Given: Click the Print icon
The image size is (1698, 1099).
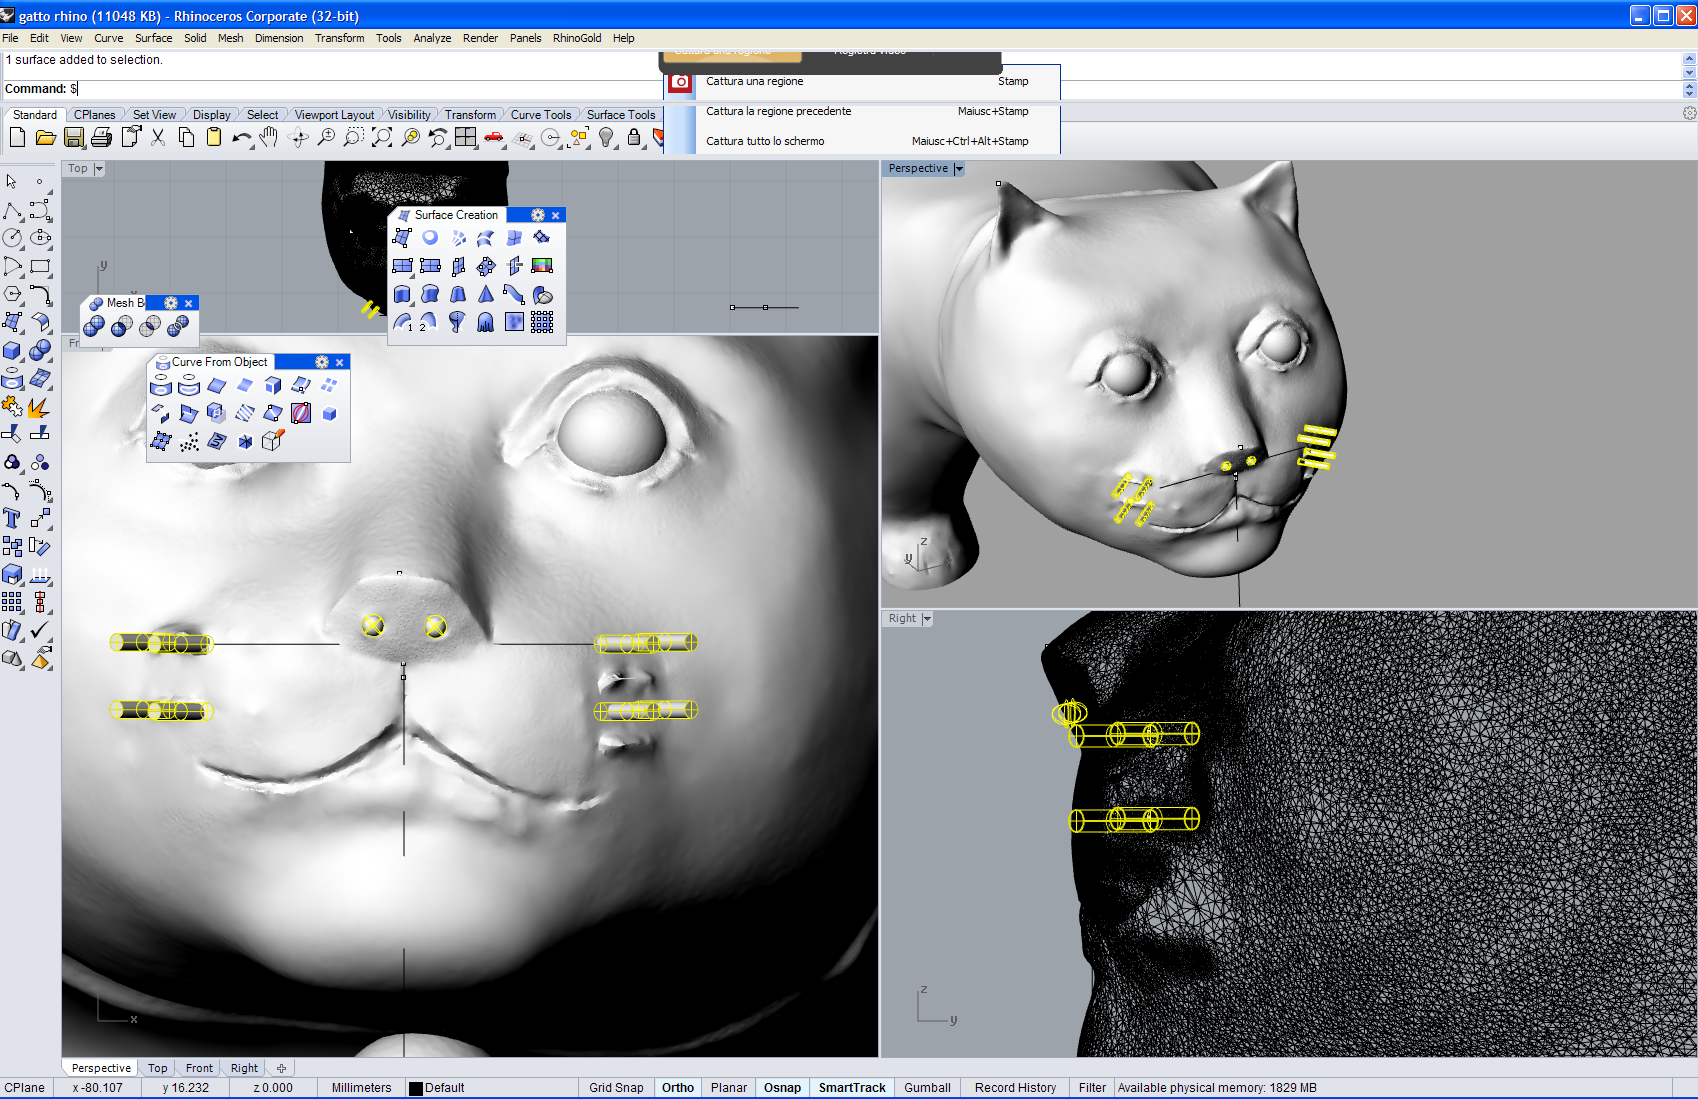Looking at the screenshot, I should pyautogui.click(x=102, y=138).
